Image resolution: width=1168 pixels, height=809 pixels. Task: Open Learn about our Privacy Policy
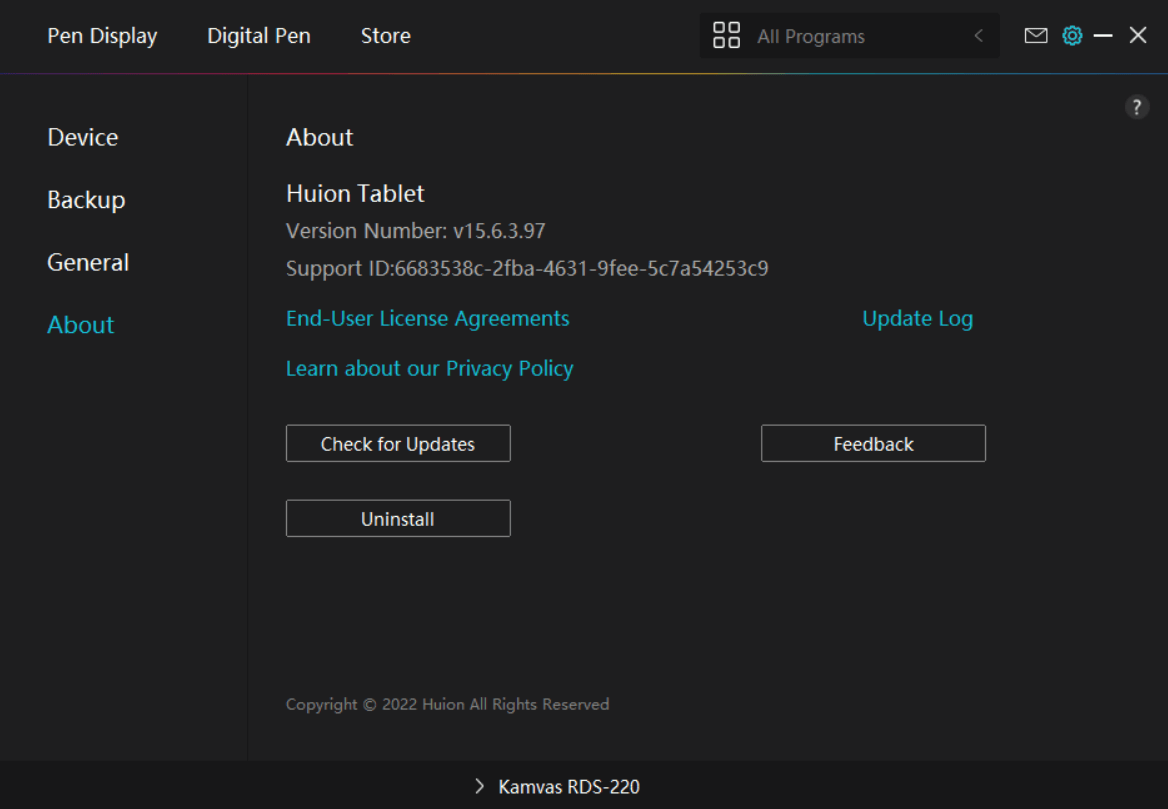click(x=430, y=369)
